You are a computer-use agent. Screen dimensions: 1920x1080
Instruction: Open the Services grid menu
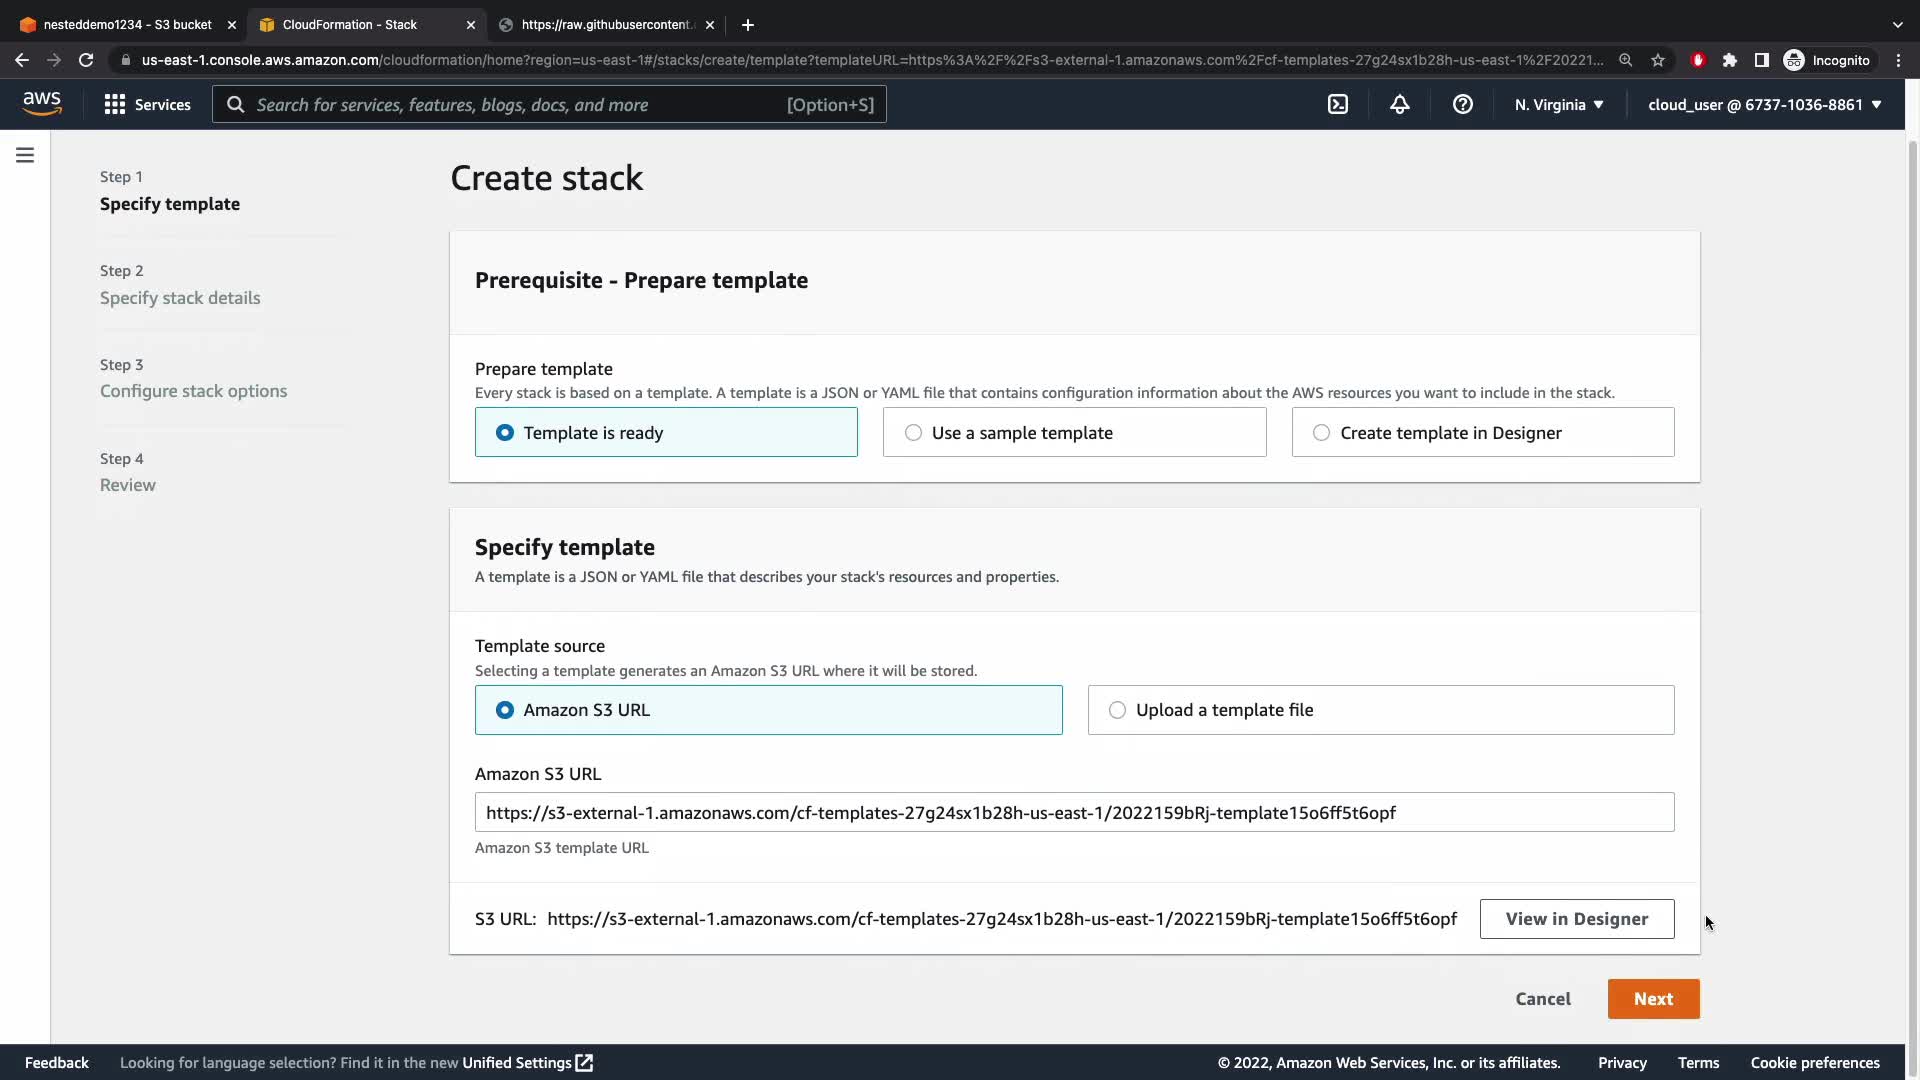point(148,105)
